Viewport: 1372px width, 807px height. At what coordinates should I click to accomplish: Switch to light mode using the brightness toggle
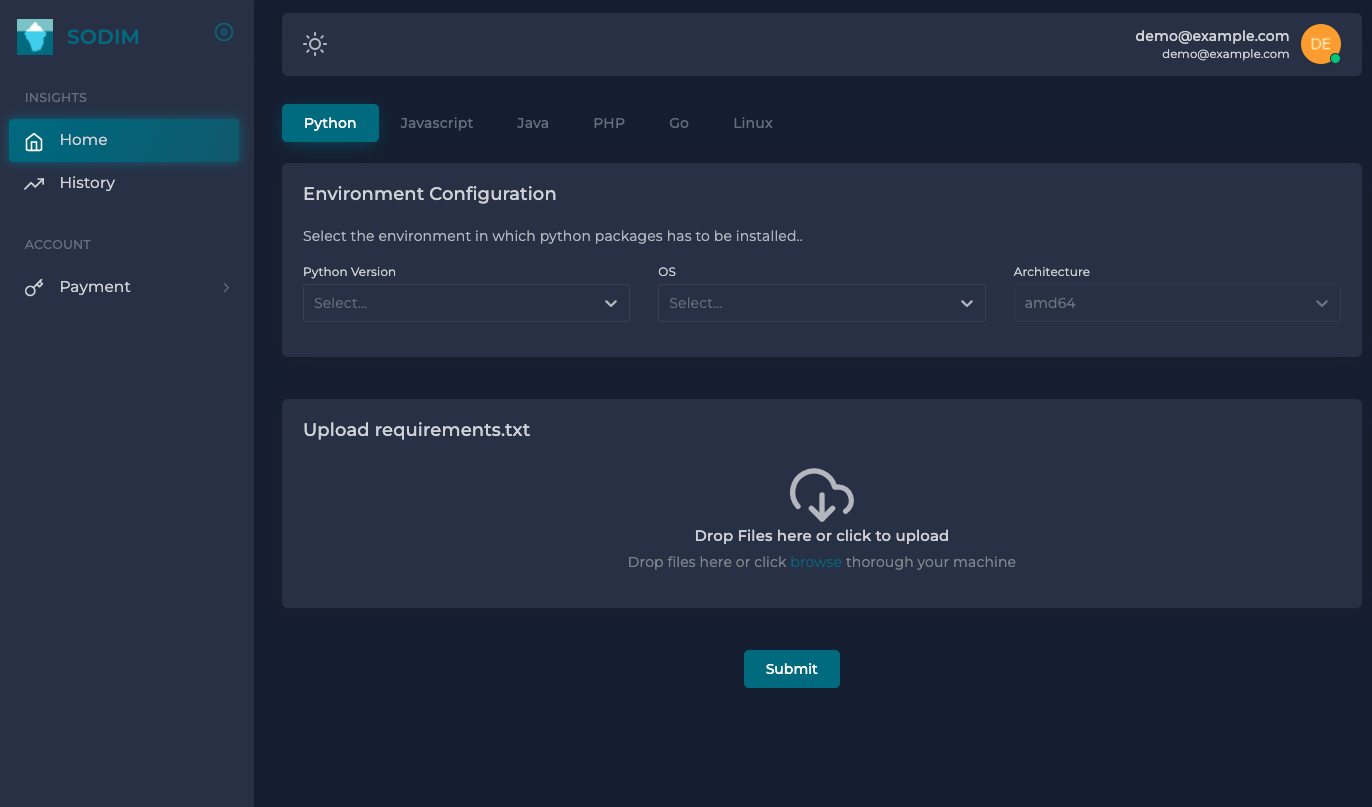[315, 44]
